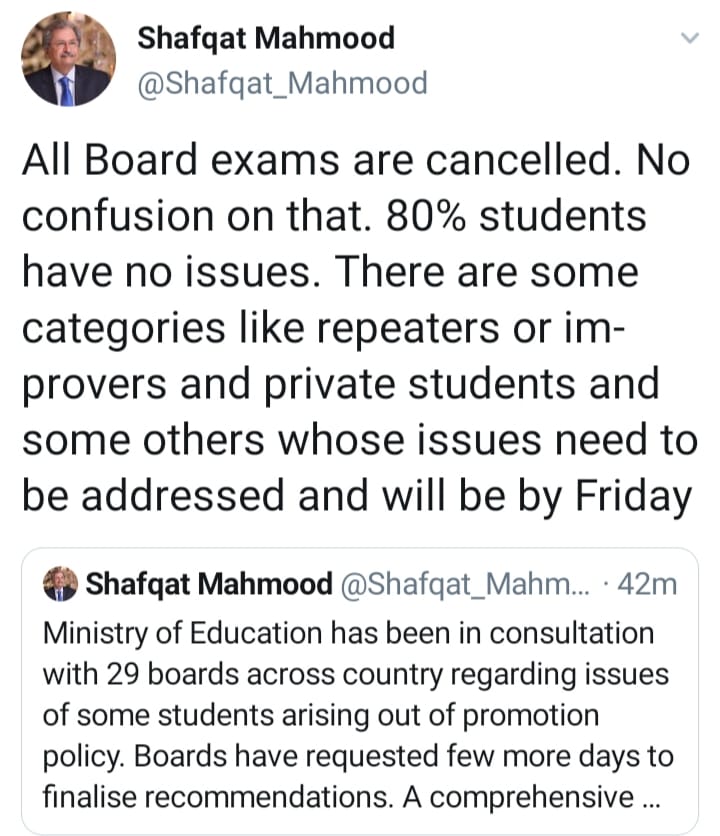Open the quoted tweet starting 'Ministry of Education'
This screenshot has width=720, height=836.
[360, 690]
